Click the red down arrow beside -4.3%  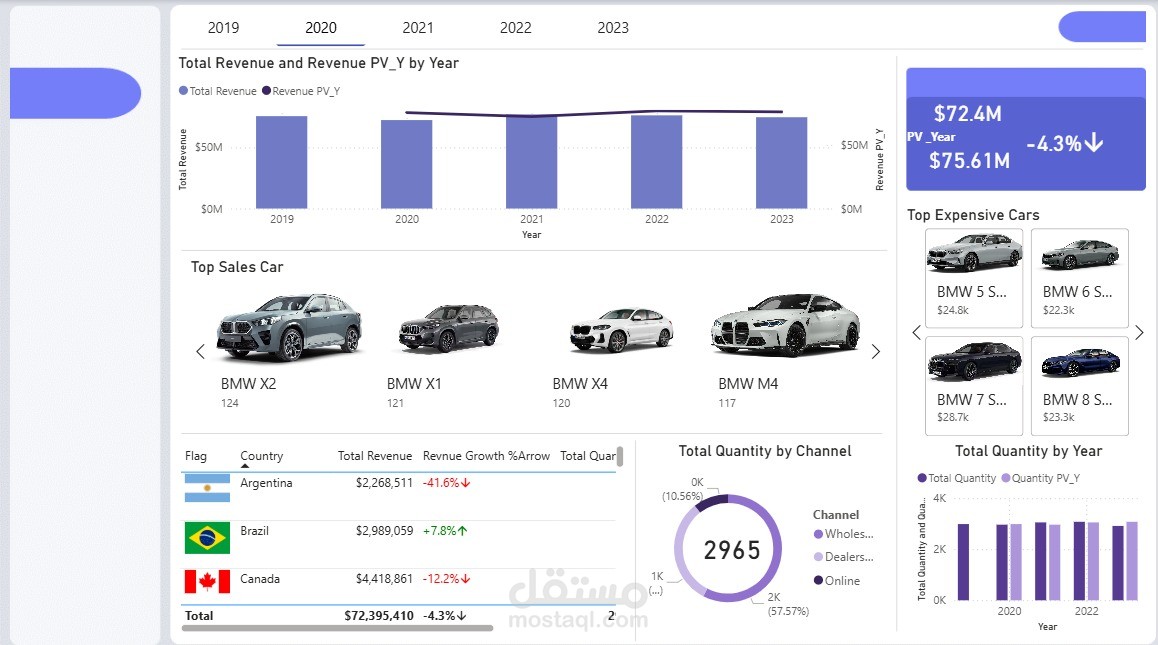[x=463, y=616]
